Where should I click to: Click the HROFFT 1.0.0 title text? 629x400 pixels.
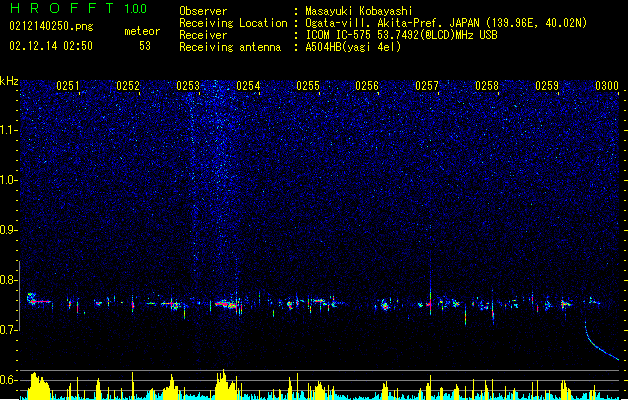(x=79, y=8)
